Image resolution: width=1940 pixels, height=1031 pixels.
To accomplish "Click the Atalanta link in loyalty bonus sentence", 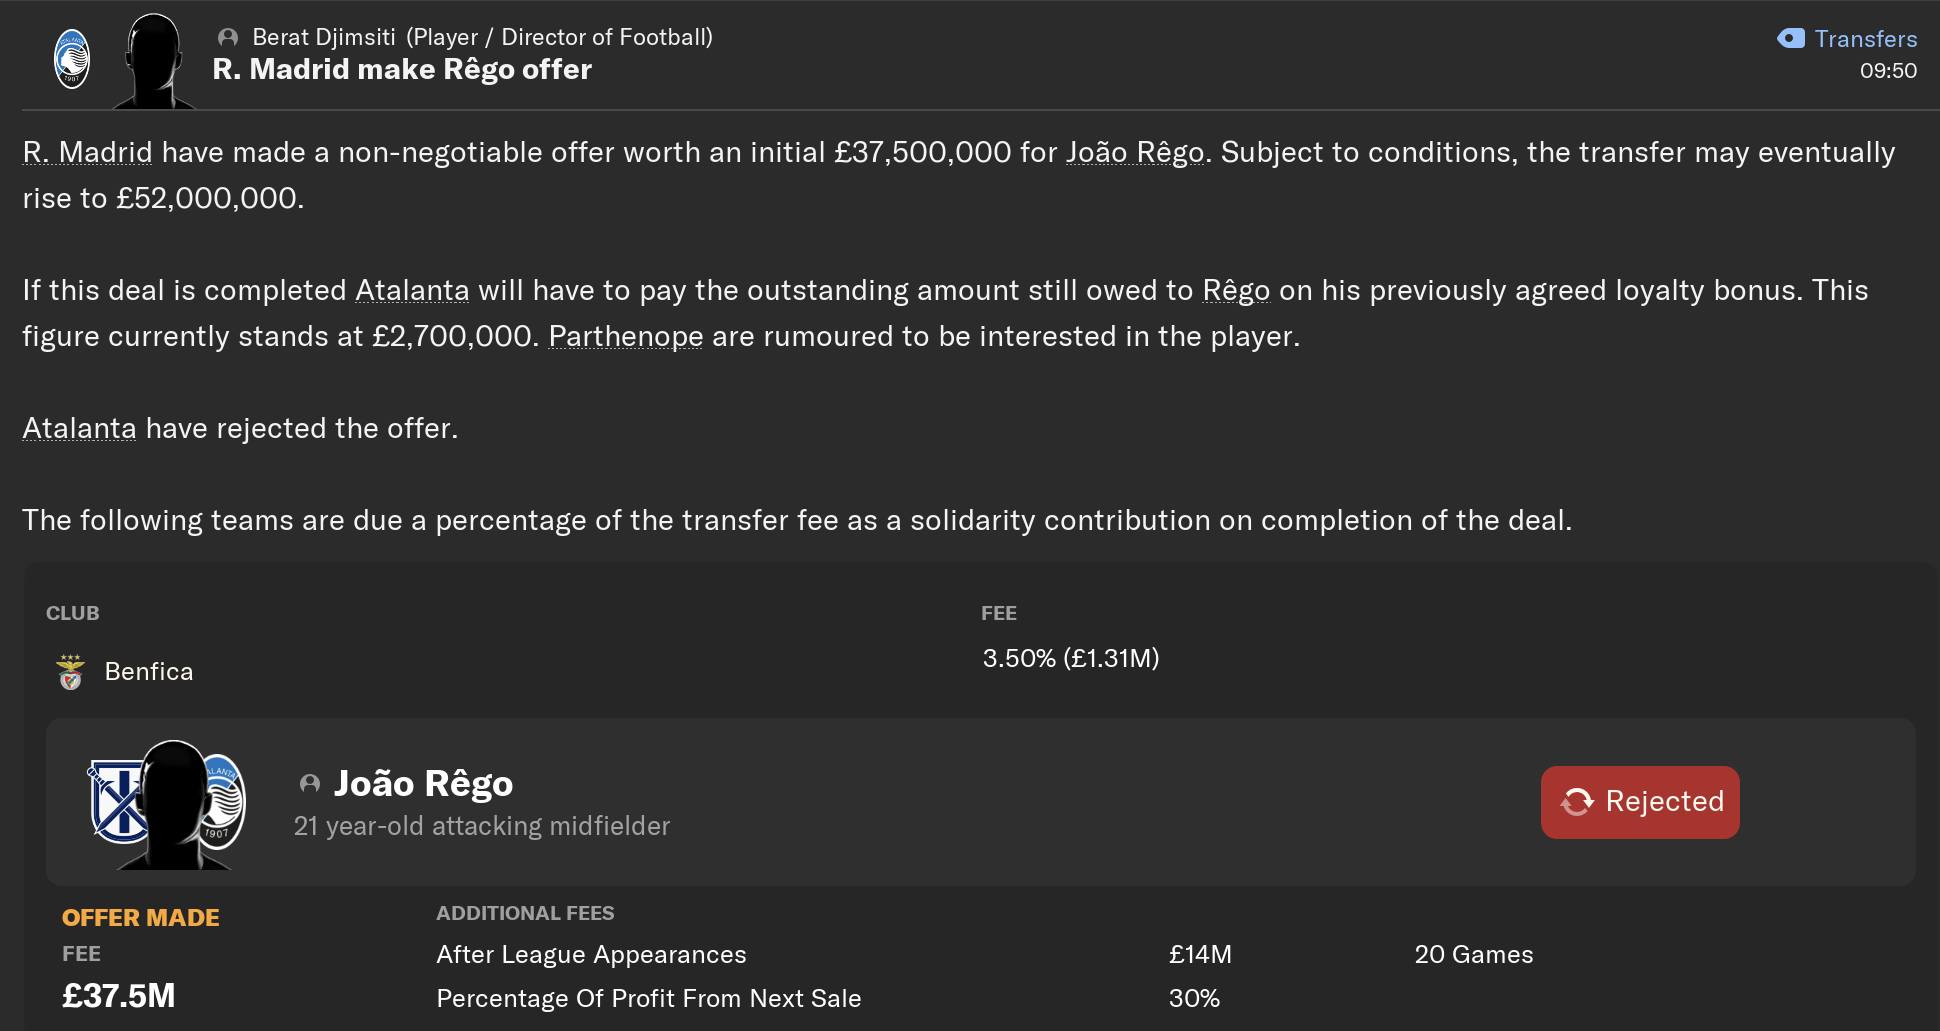I will click(412, 291).
